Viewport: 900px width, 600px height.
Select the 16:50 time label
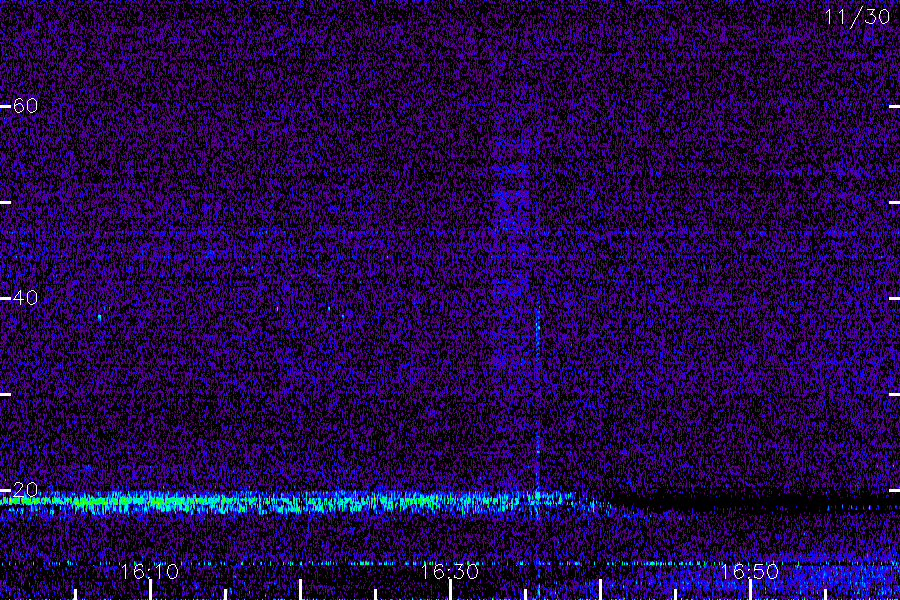750,571
